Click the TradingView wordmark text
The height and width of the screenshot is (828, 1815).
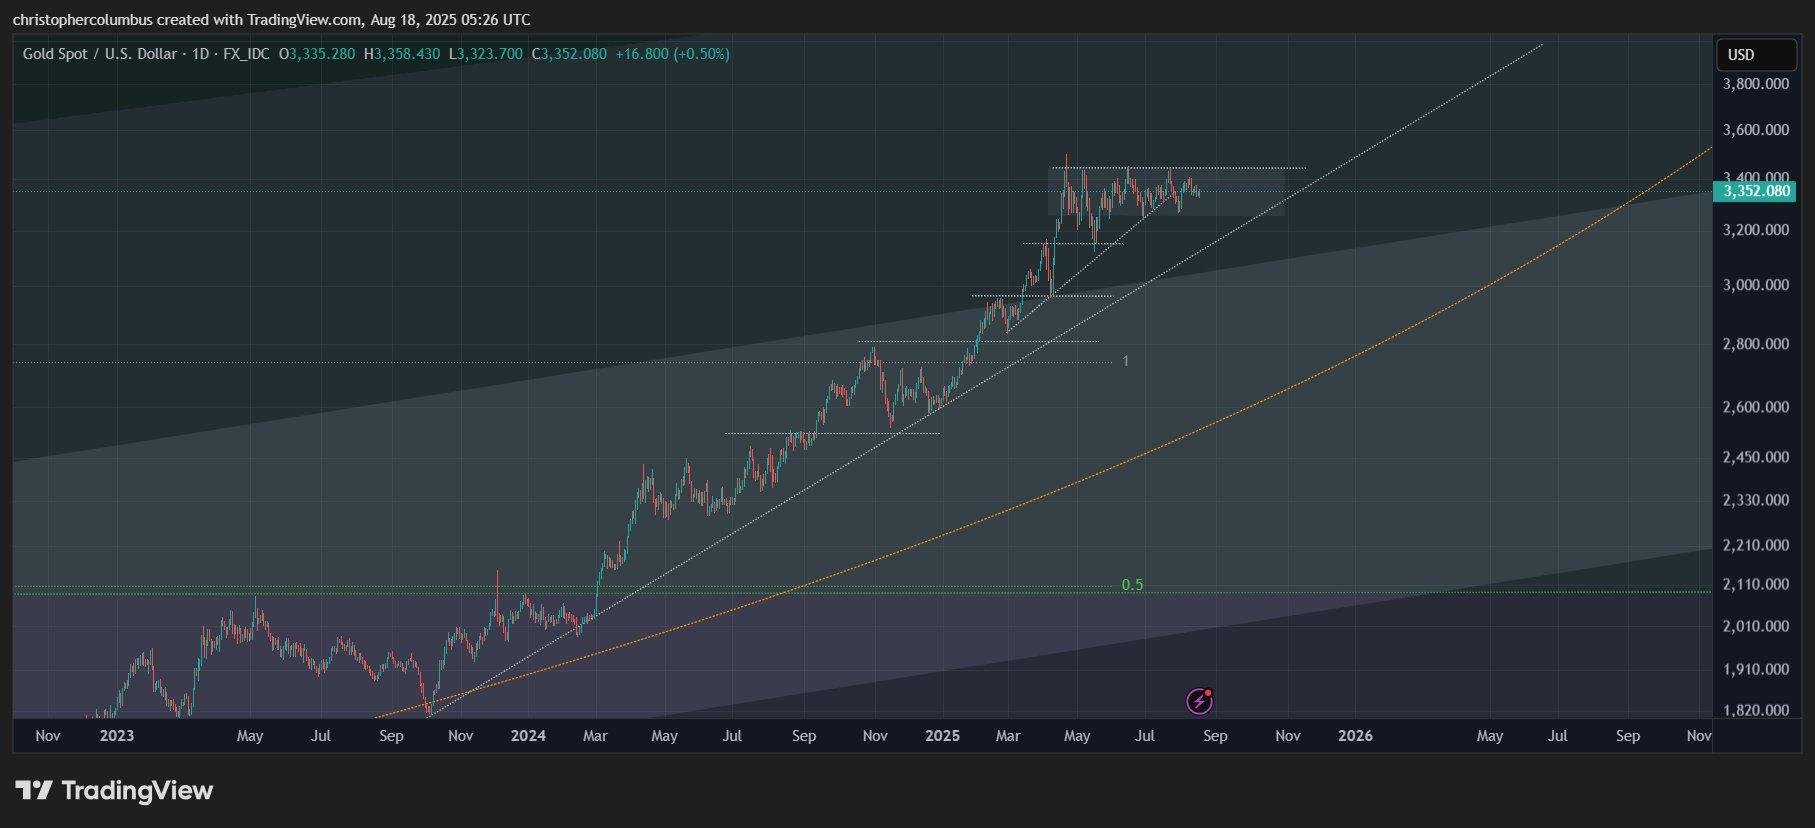pos(138,791)
